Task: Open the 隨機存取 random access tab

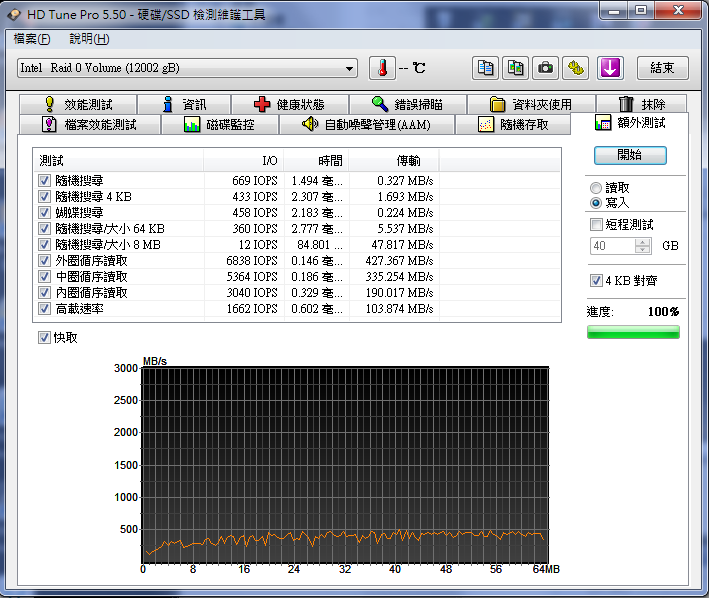Action: pos(513,124)
